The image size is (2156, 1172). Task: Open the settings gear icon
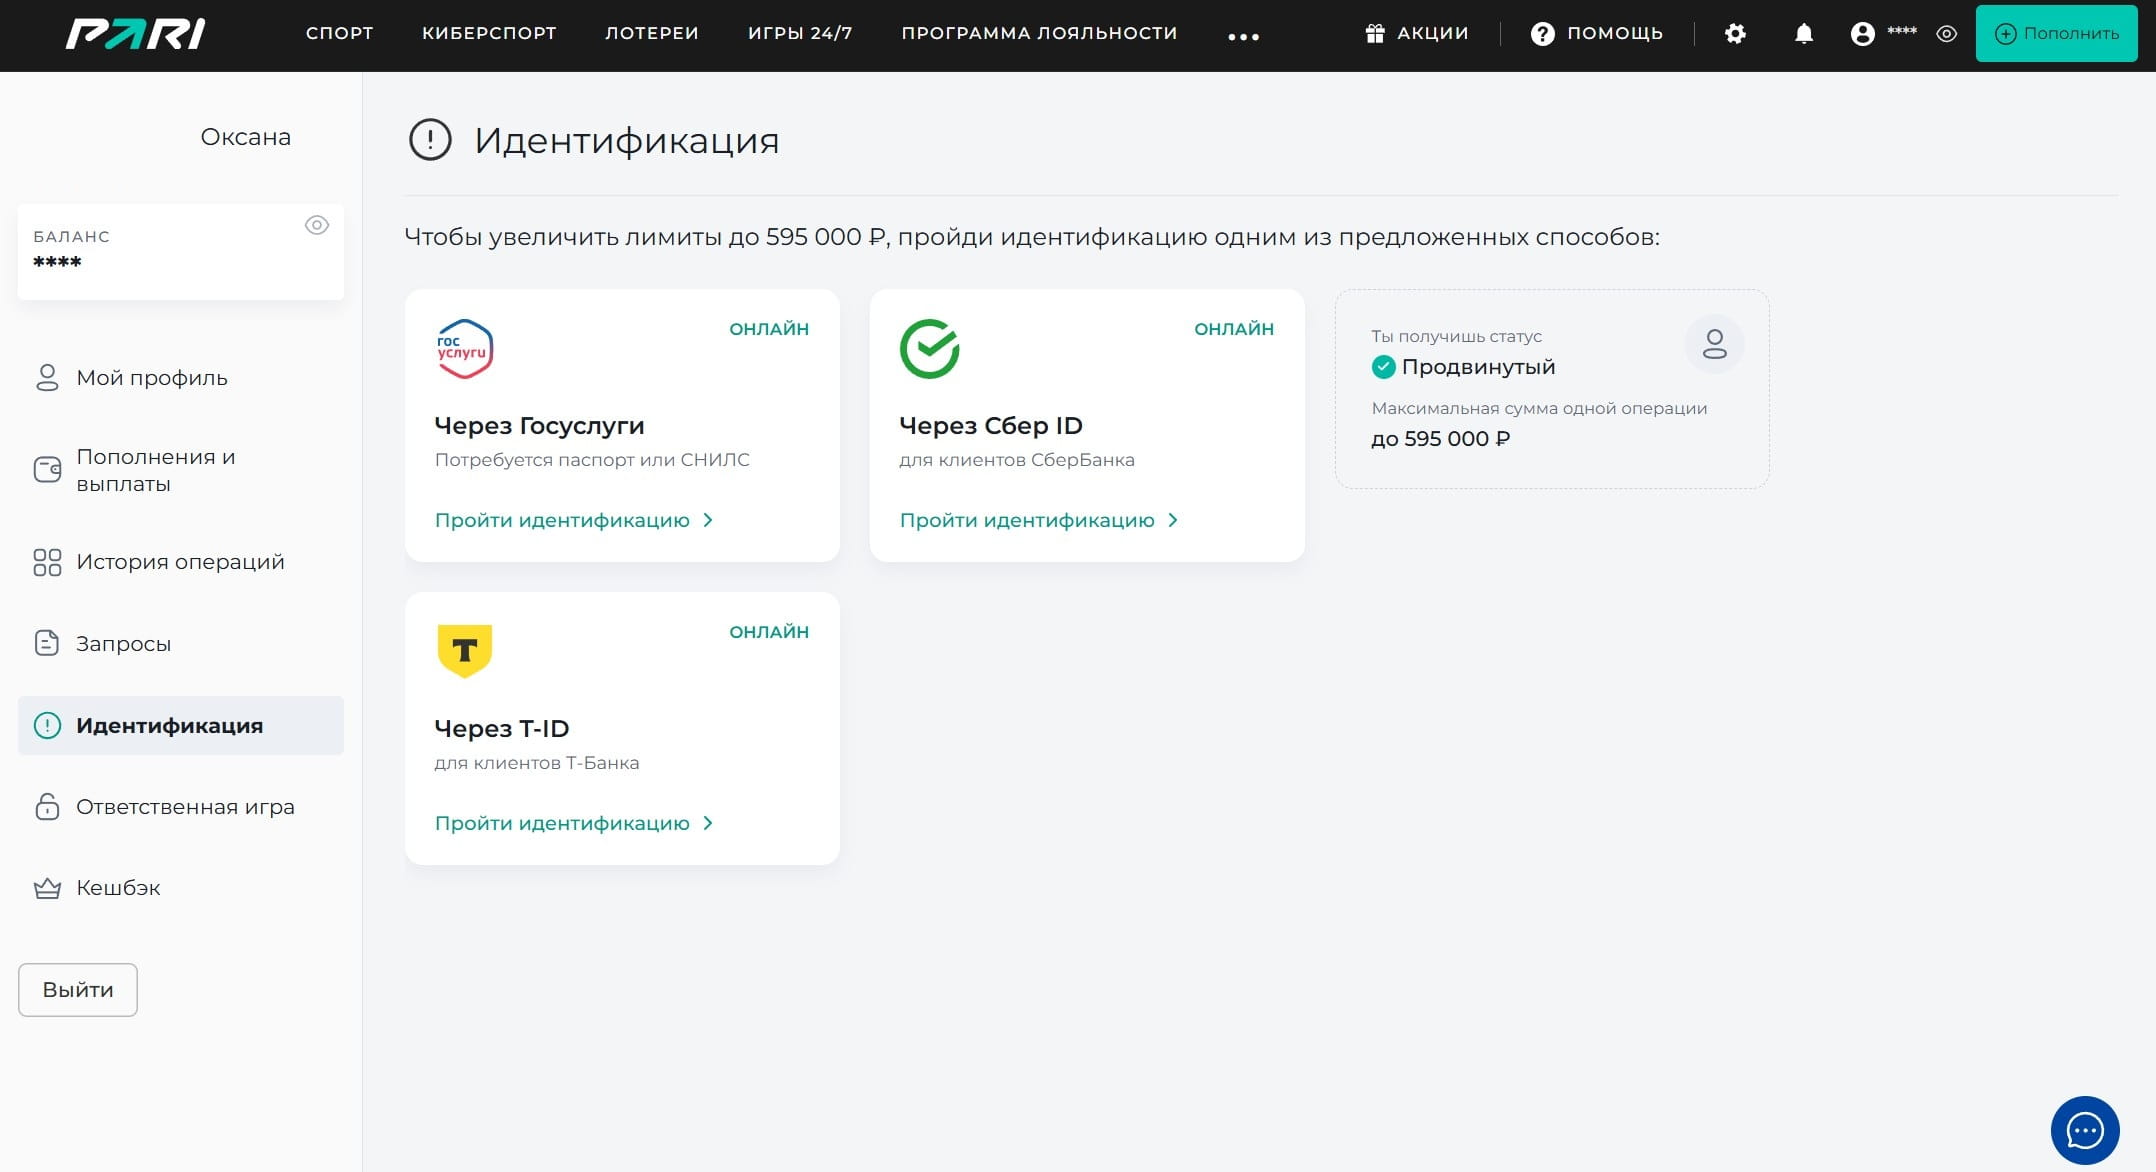point(1735,34)
